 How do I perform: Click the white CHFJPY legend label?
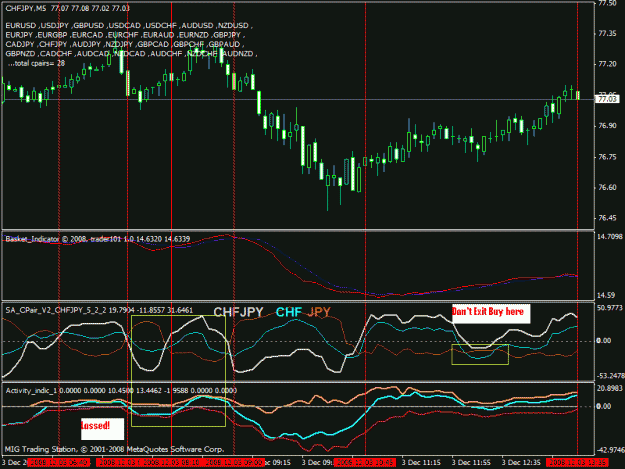pyautogui.click(x=238, y=312)
